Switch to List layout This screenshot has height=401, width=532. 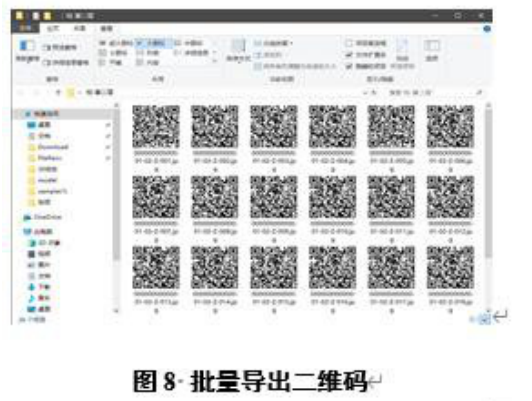click(x=148, y=53)
